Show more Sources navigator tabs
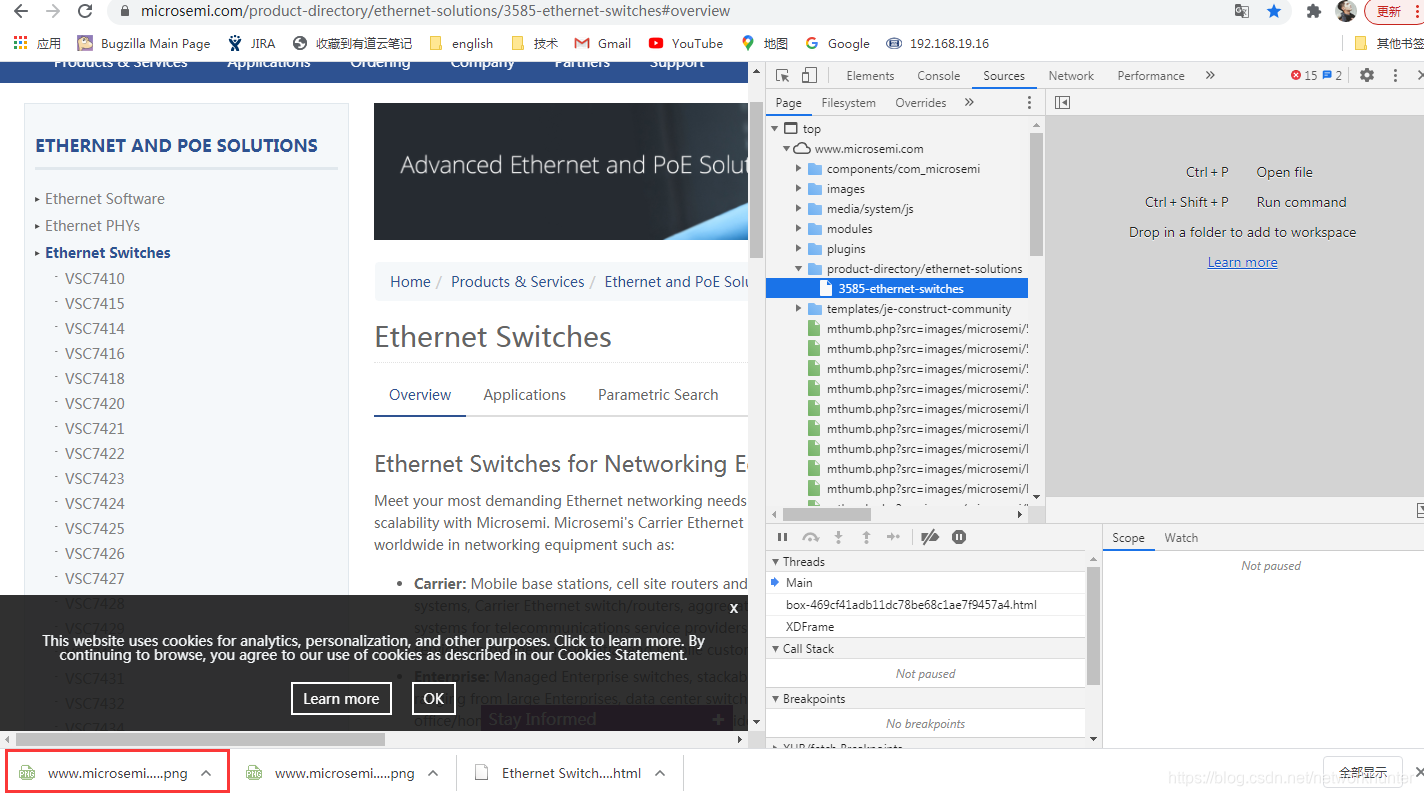Viewport: 1424px width, 796px height. pos(969,103)
